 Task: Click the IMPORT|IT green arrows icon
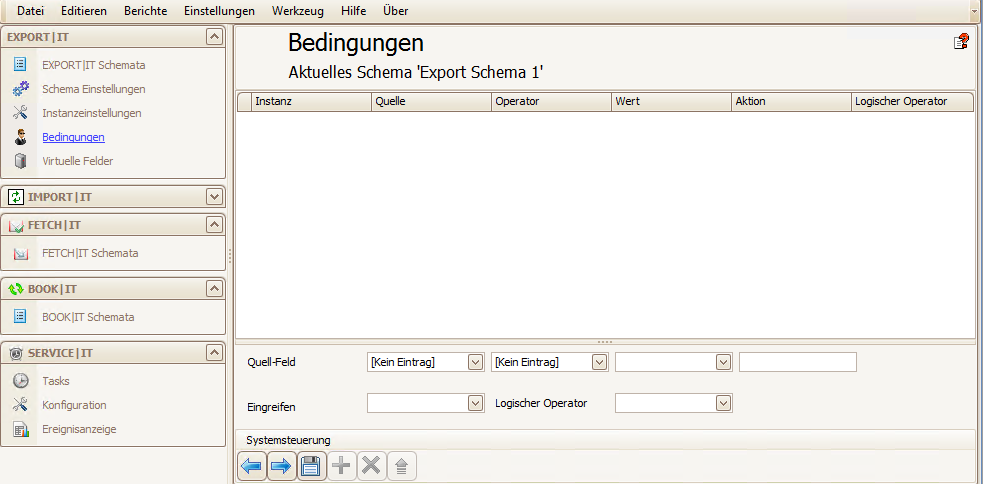16,197
